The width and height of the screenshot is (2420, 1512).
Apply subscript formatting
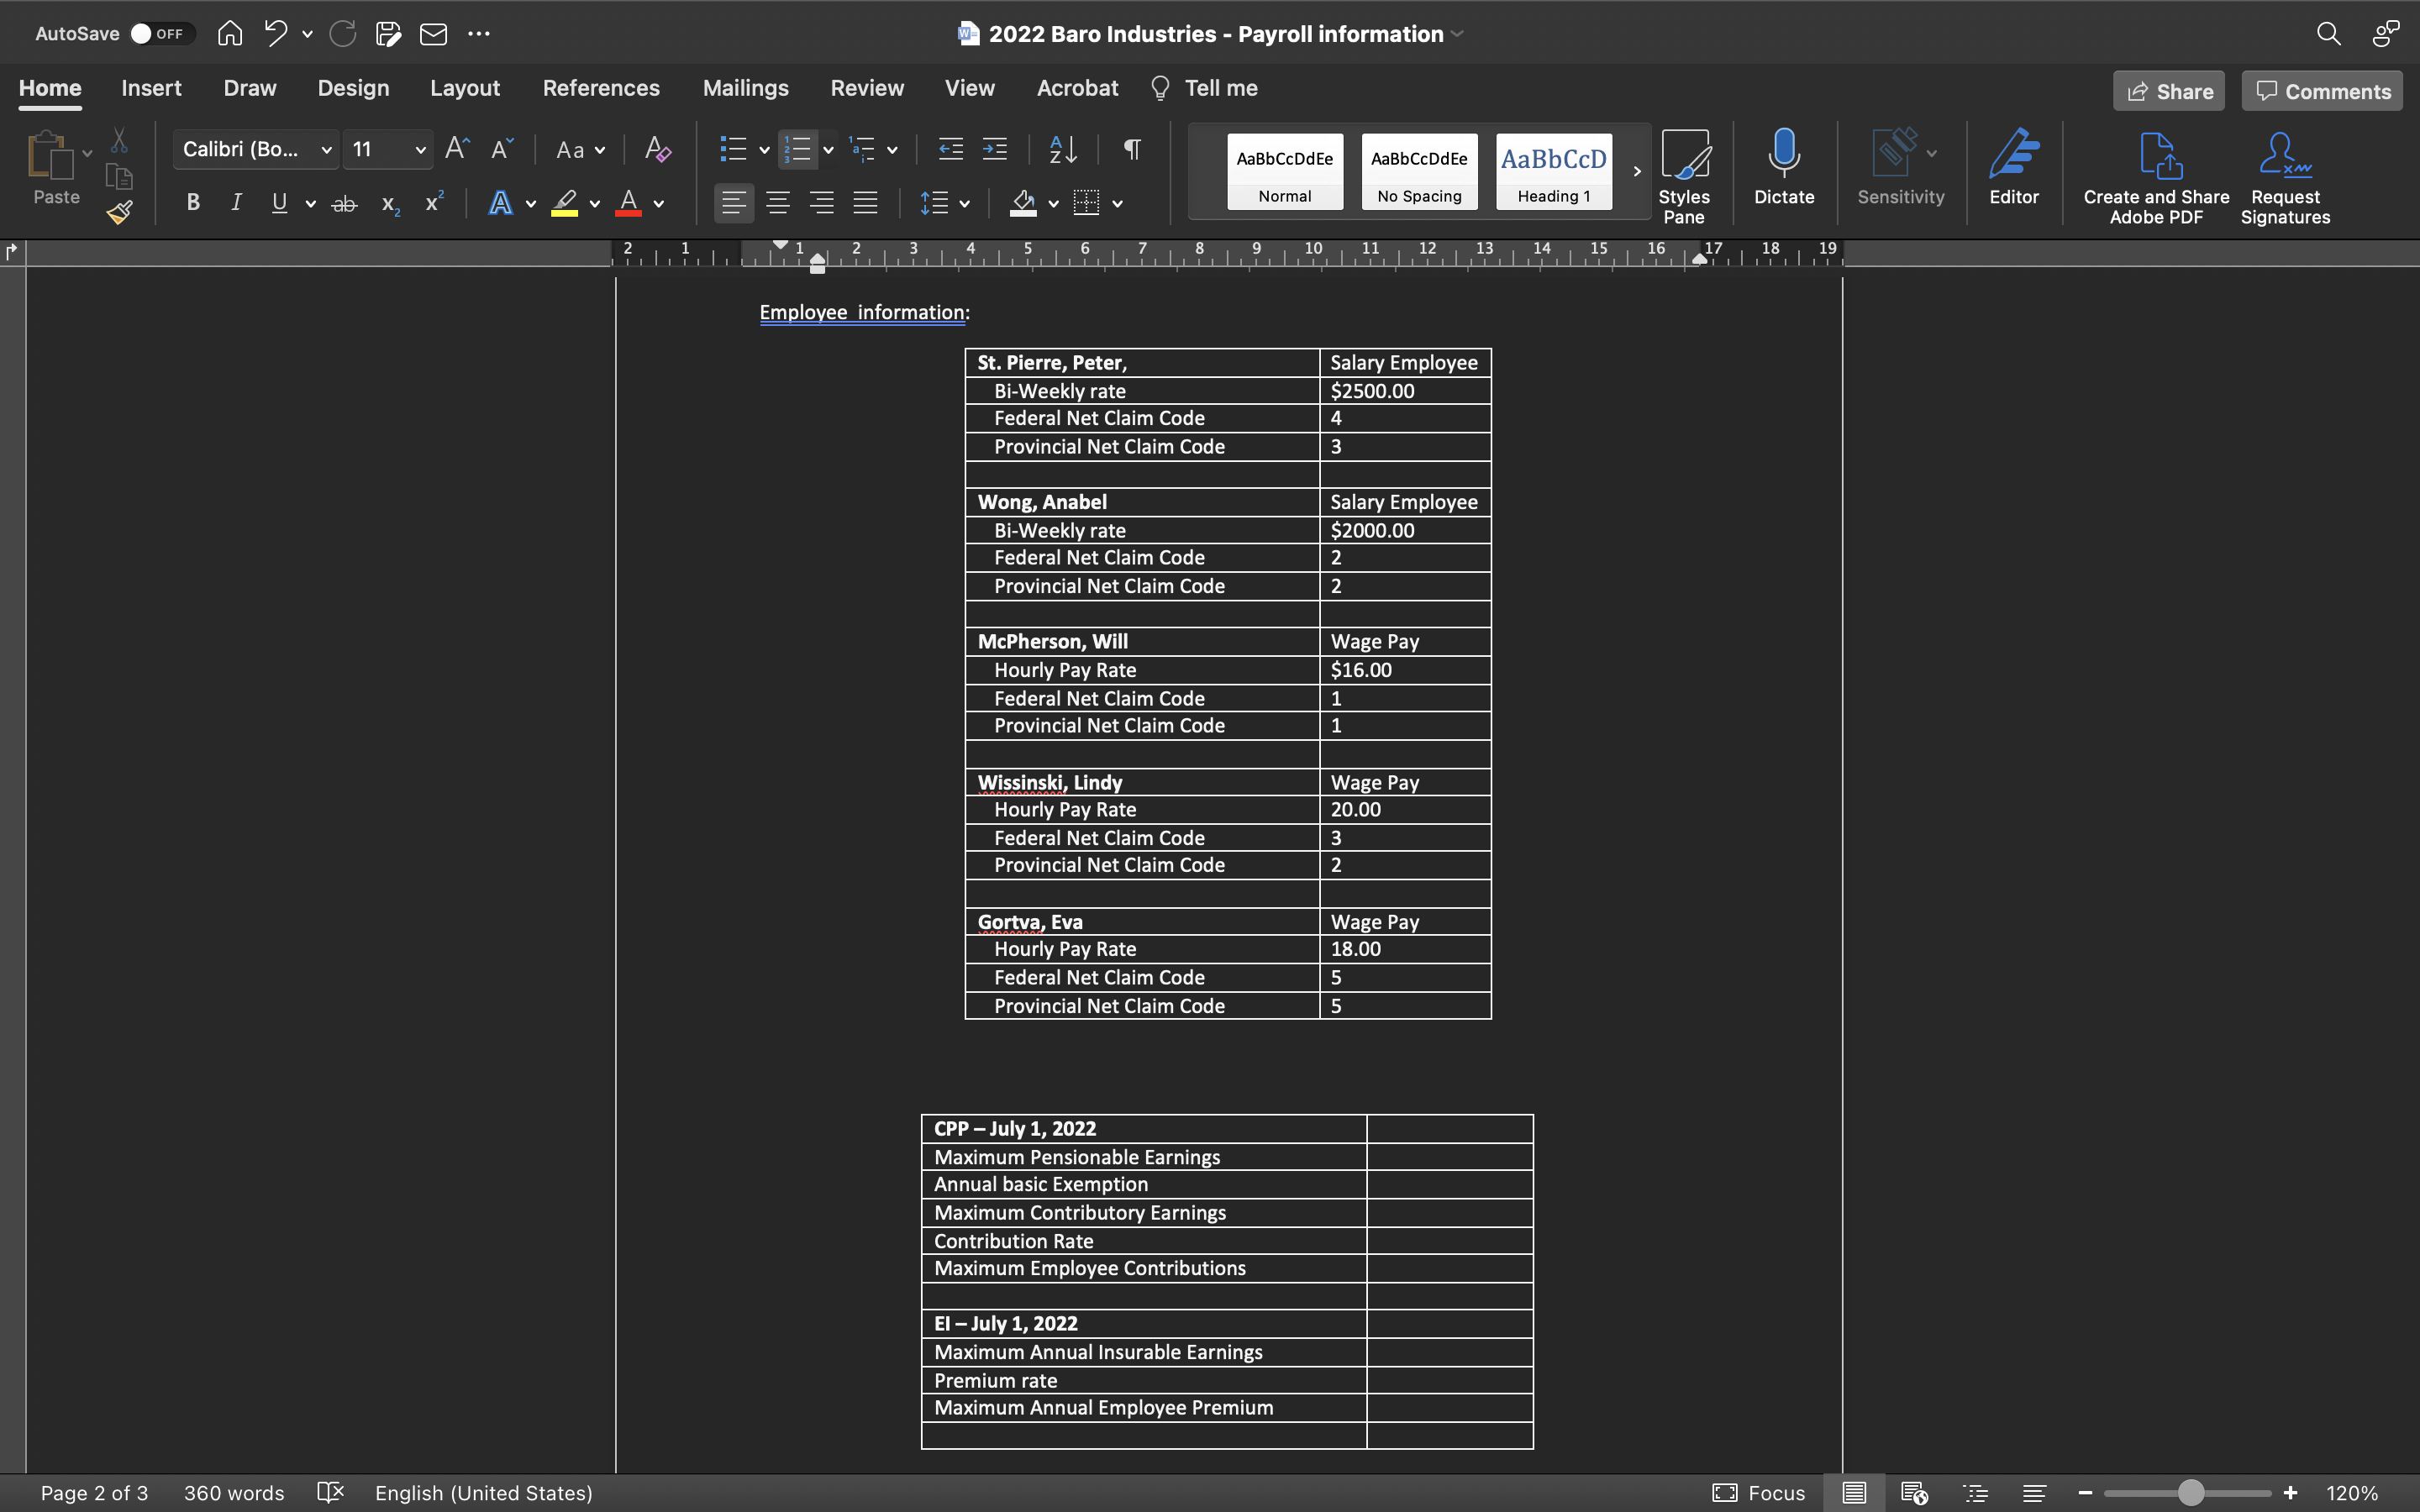[x=389, y=204]
